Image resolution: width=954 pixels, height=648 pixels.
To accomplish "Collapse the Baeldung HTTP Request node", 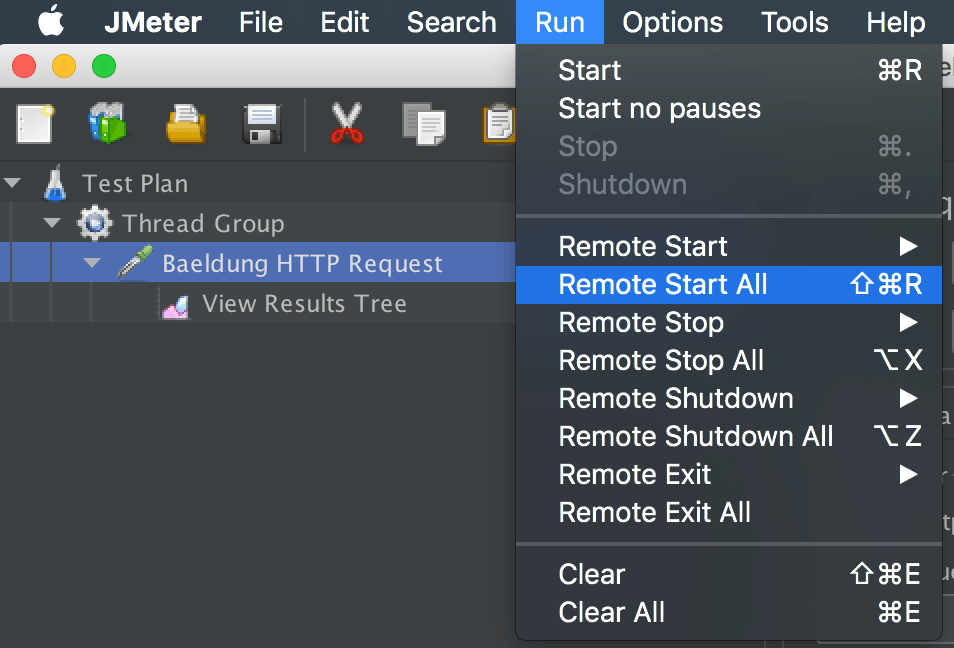I will (x=93, y=263).
